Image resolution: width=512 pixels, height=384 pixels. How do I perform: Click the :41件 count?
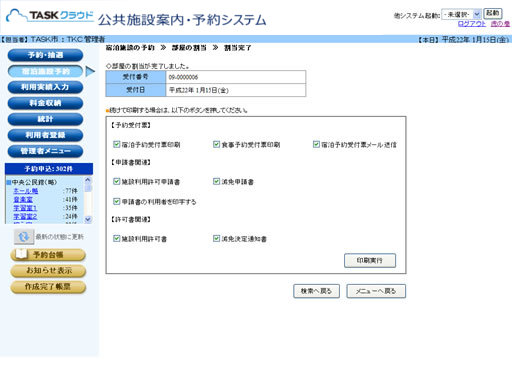[70, 199]
